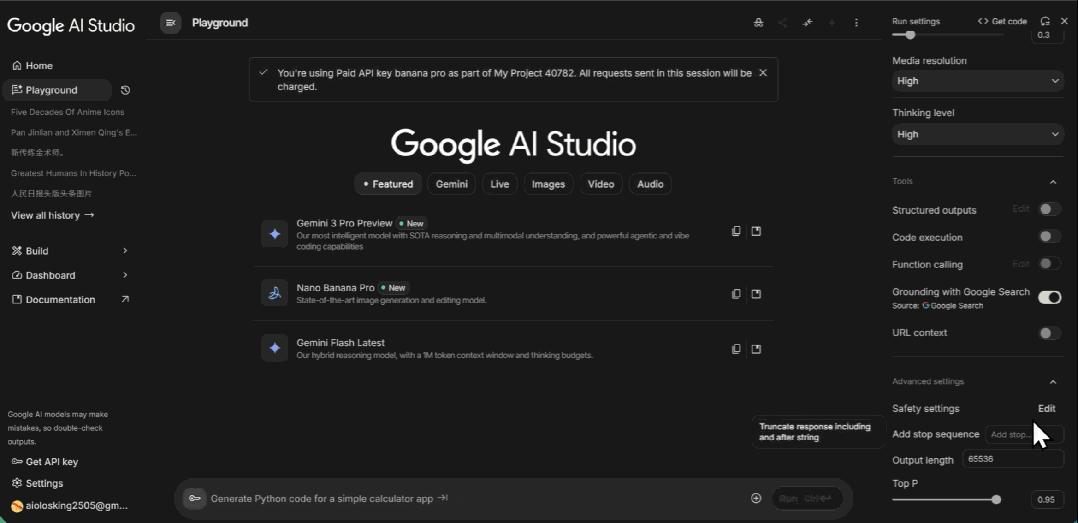Click the reset settings refresh icon
The width and height of the screenshot is (1078, 523).
point(1045,21)
